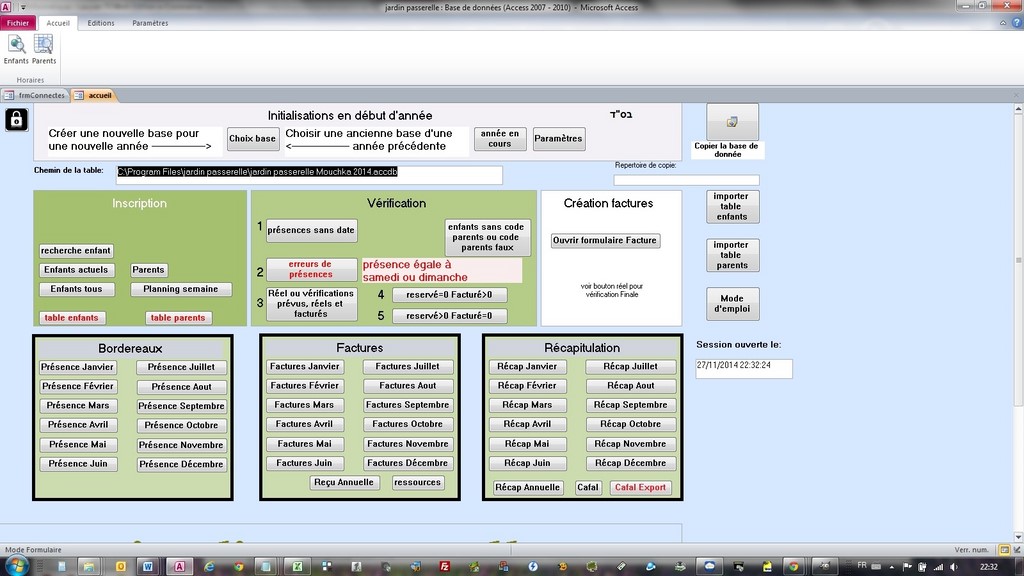Image resolution: width=1024 pixels, height=576 pixels.
Task: Click the Chemin de la table path field
Action: (x=308, y=174)
